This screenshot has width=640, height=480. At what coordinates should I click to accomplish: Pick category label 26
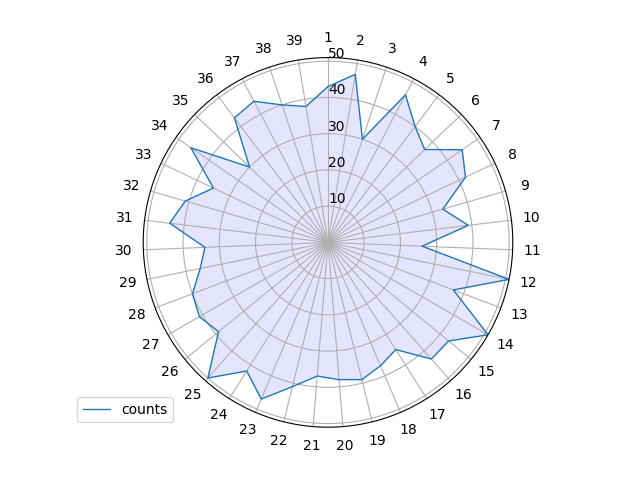(x=169, y=371)
